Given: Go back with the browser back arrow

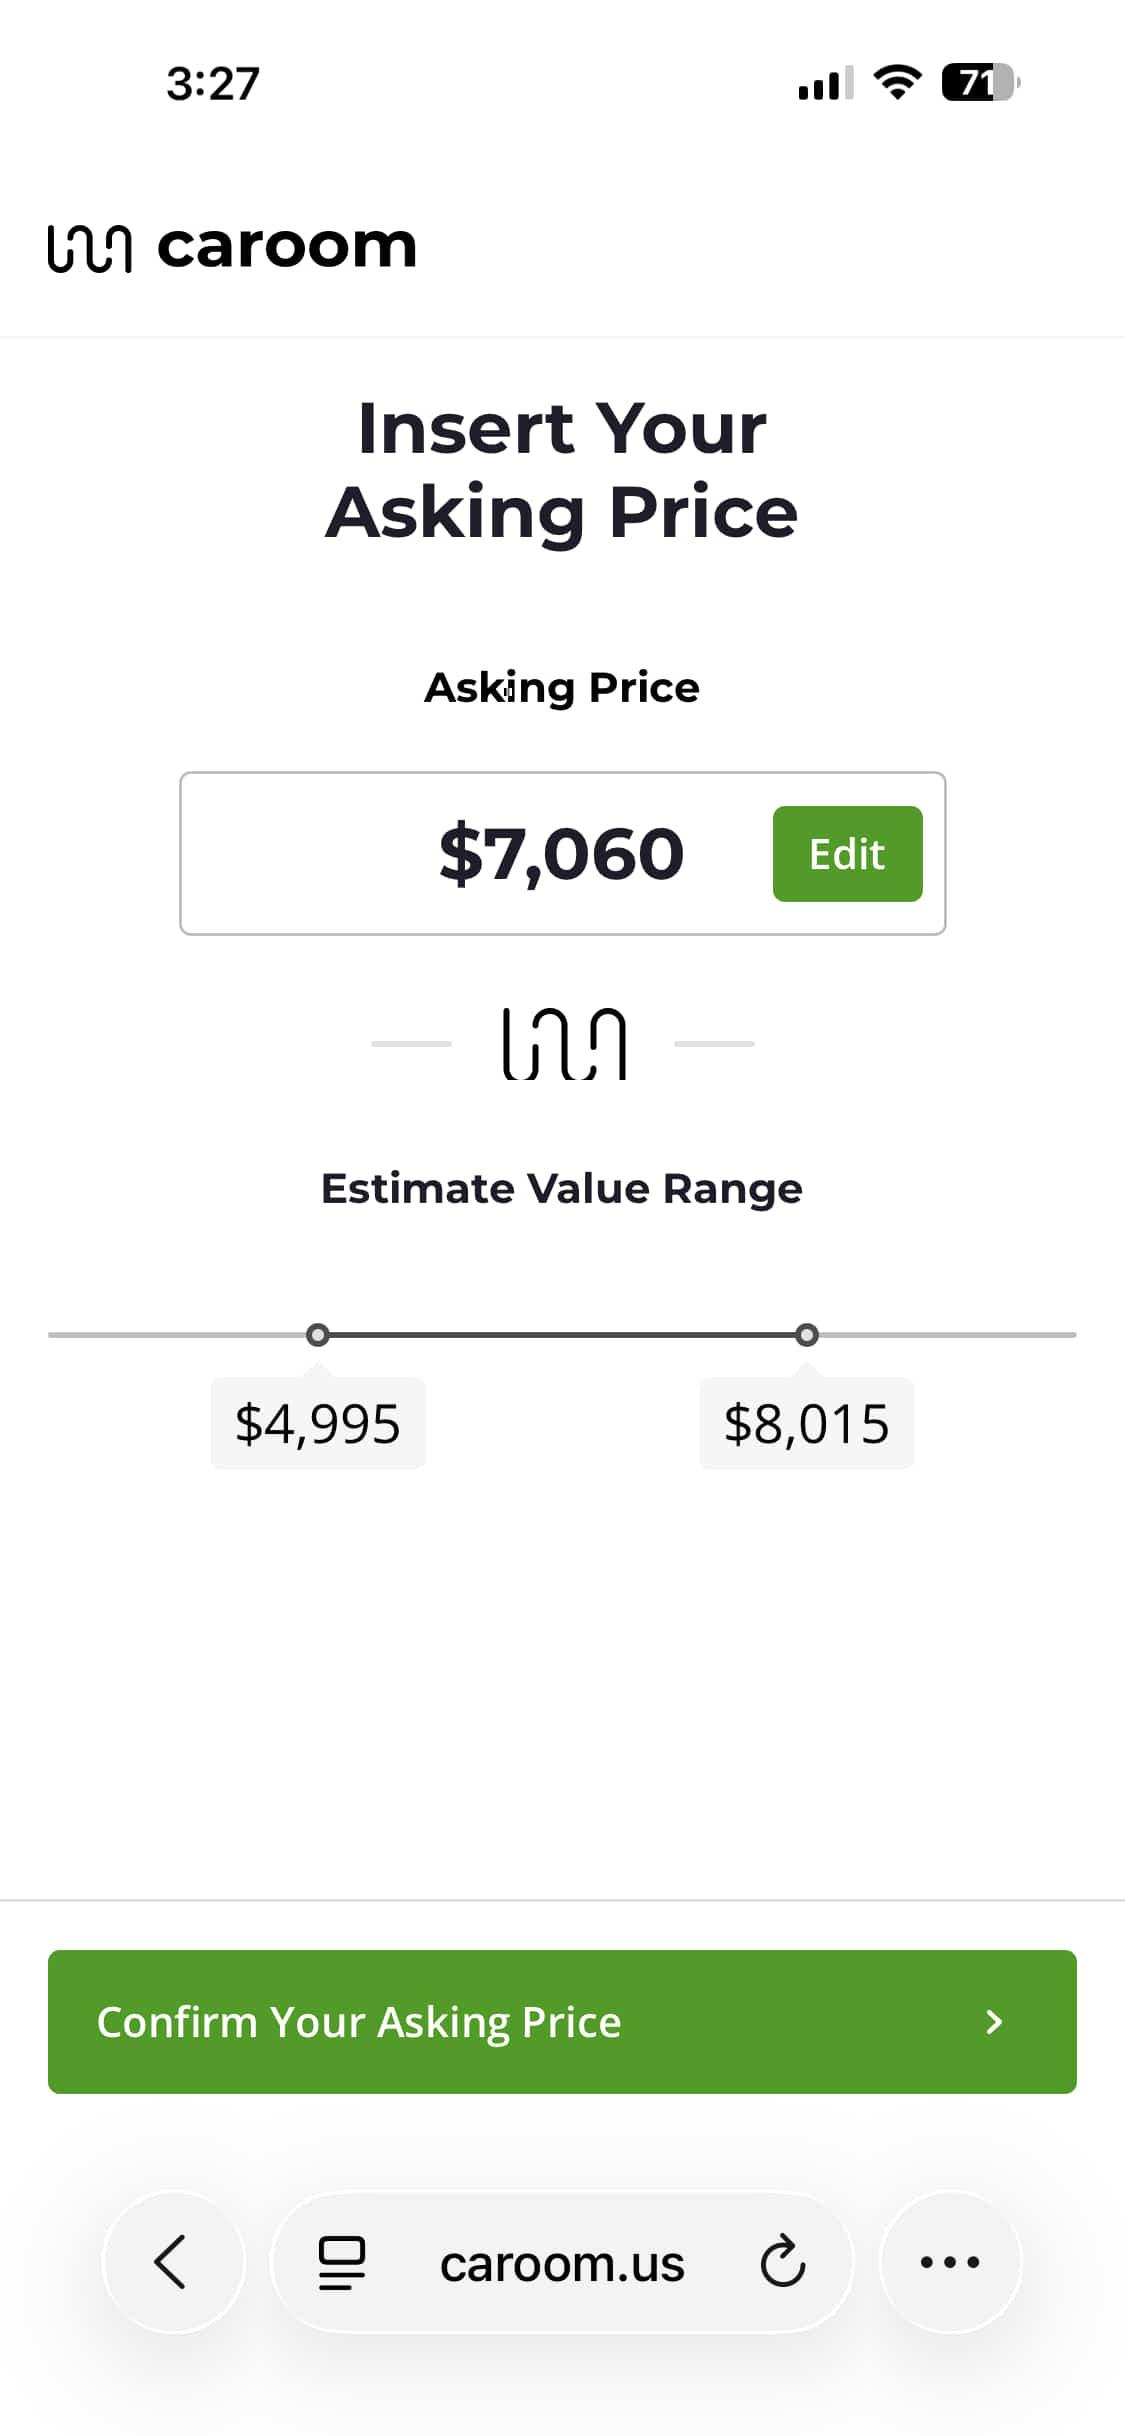Looking at the screenshot, I should click(x=172, y=2262).
